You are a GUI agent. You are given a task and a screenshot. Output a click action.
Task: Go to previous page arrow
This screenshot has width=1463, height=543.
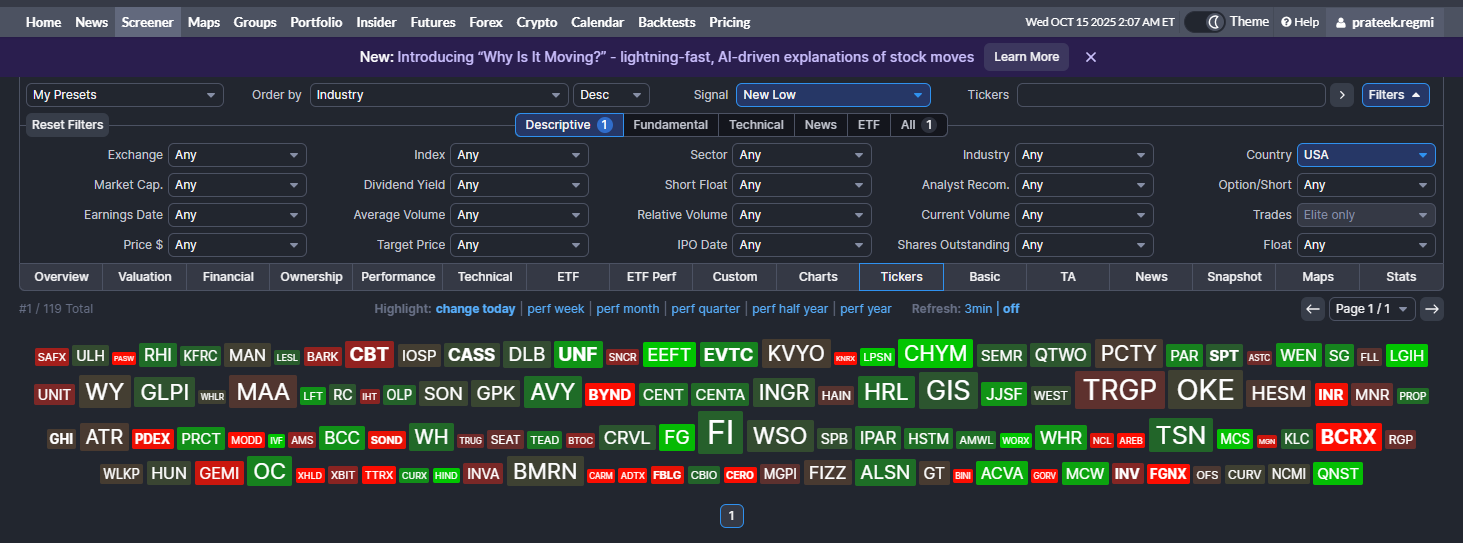(x=1313, y=309)
